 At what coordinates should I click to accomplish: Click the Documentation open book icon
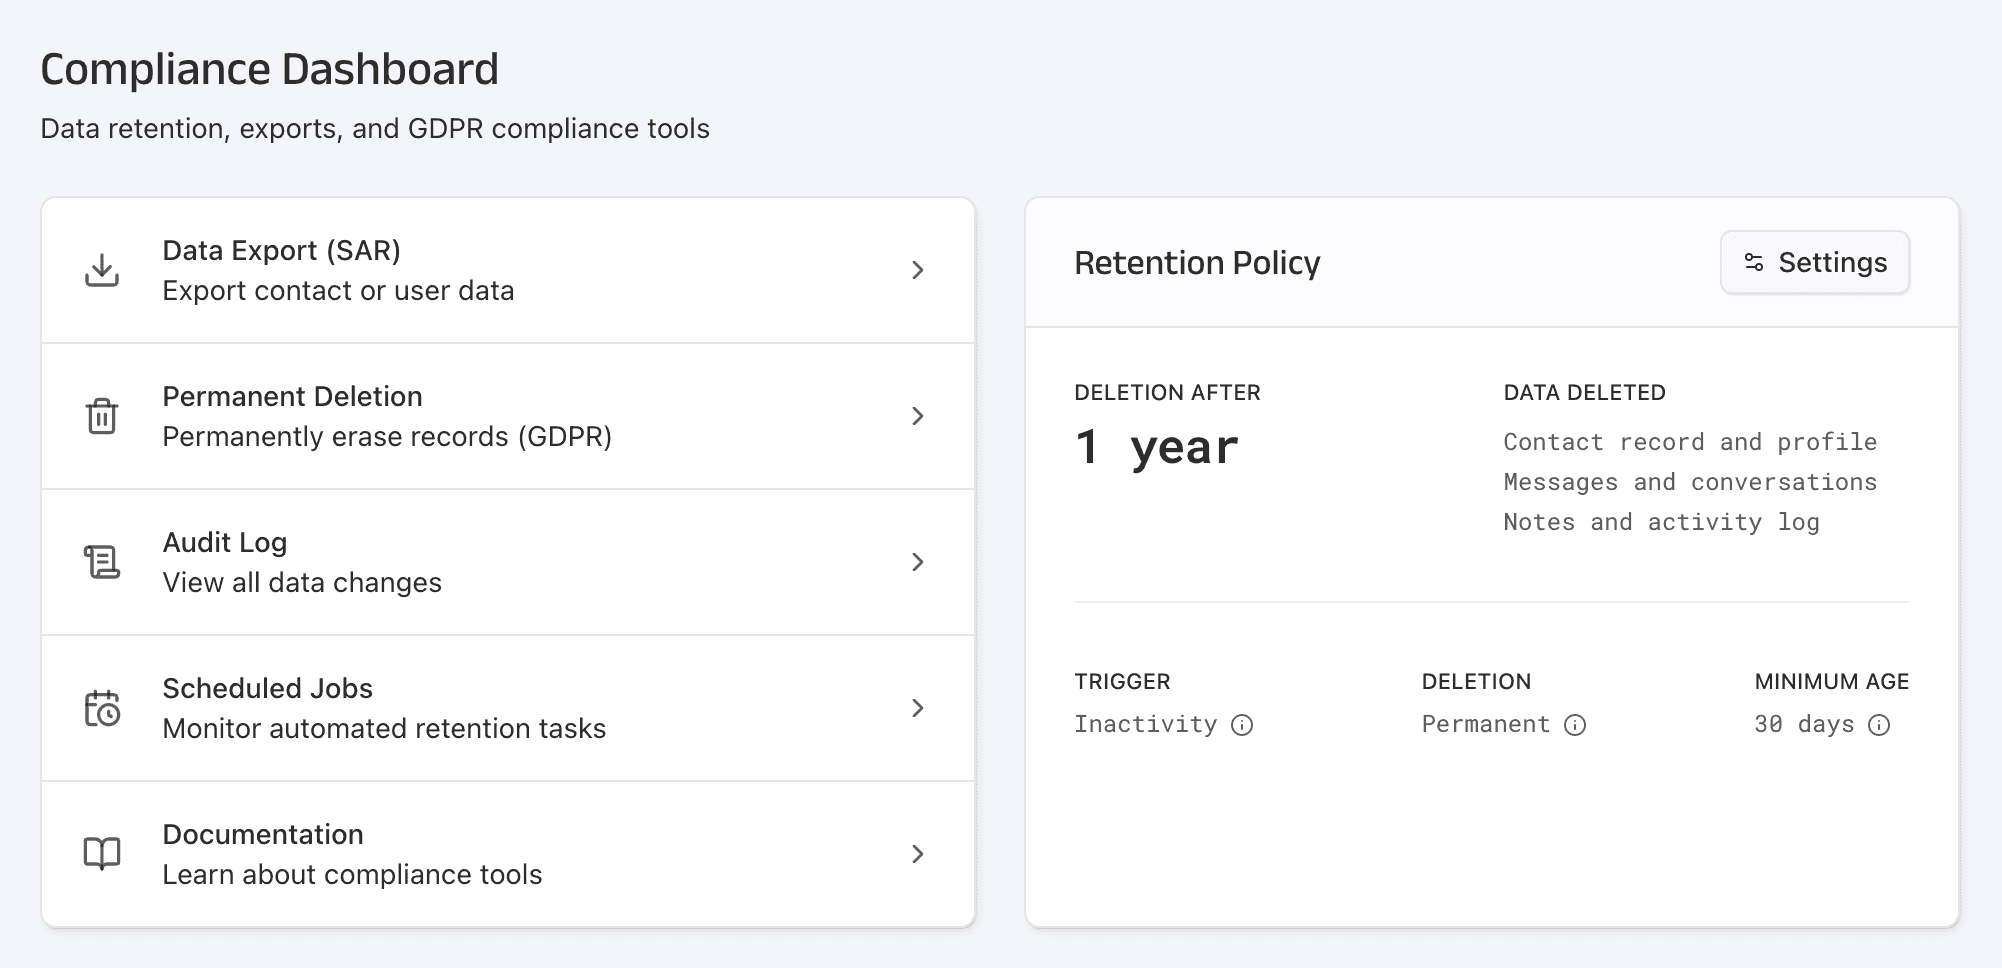coord(102,854)
